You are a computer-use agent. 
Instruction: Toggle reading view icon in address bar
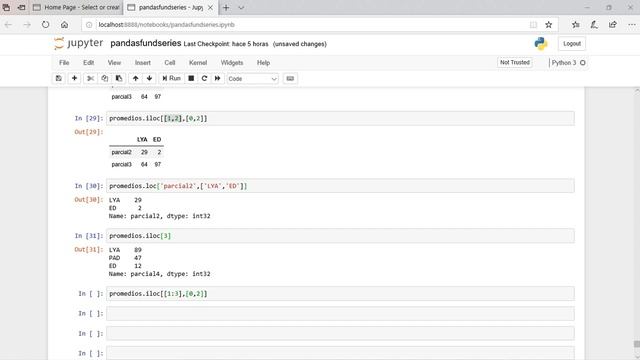tap(533, 25)
